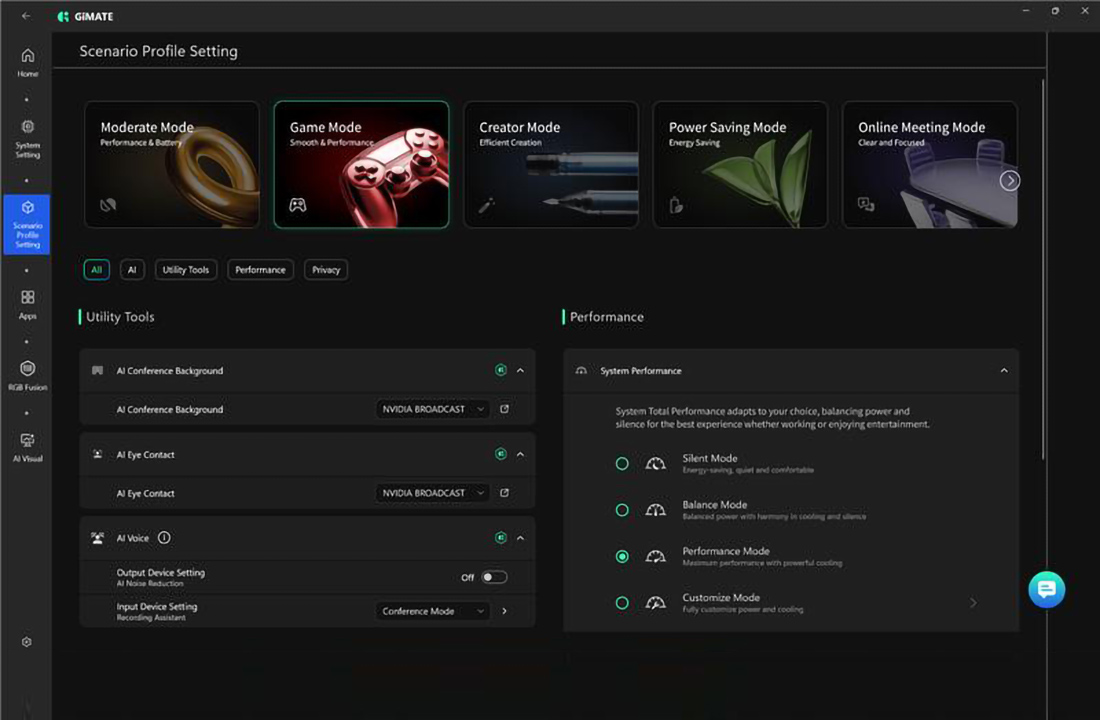Toggle the Output Device Setting switch
The height and width of the screenshot is (720, 1100).
494,577
